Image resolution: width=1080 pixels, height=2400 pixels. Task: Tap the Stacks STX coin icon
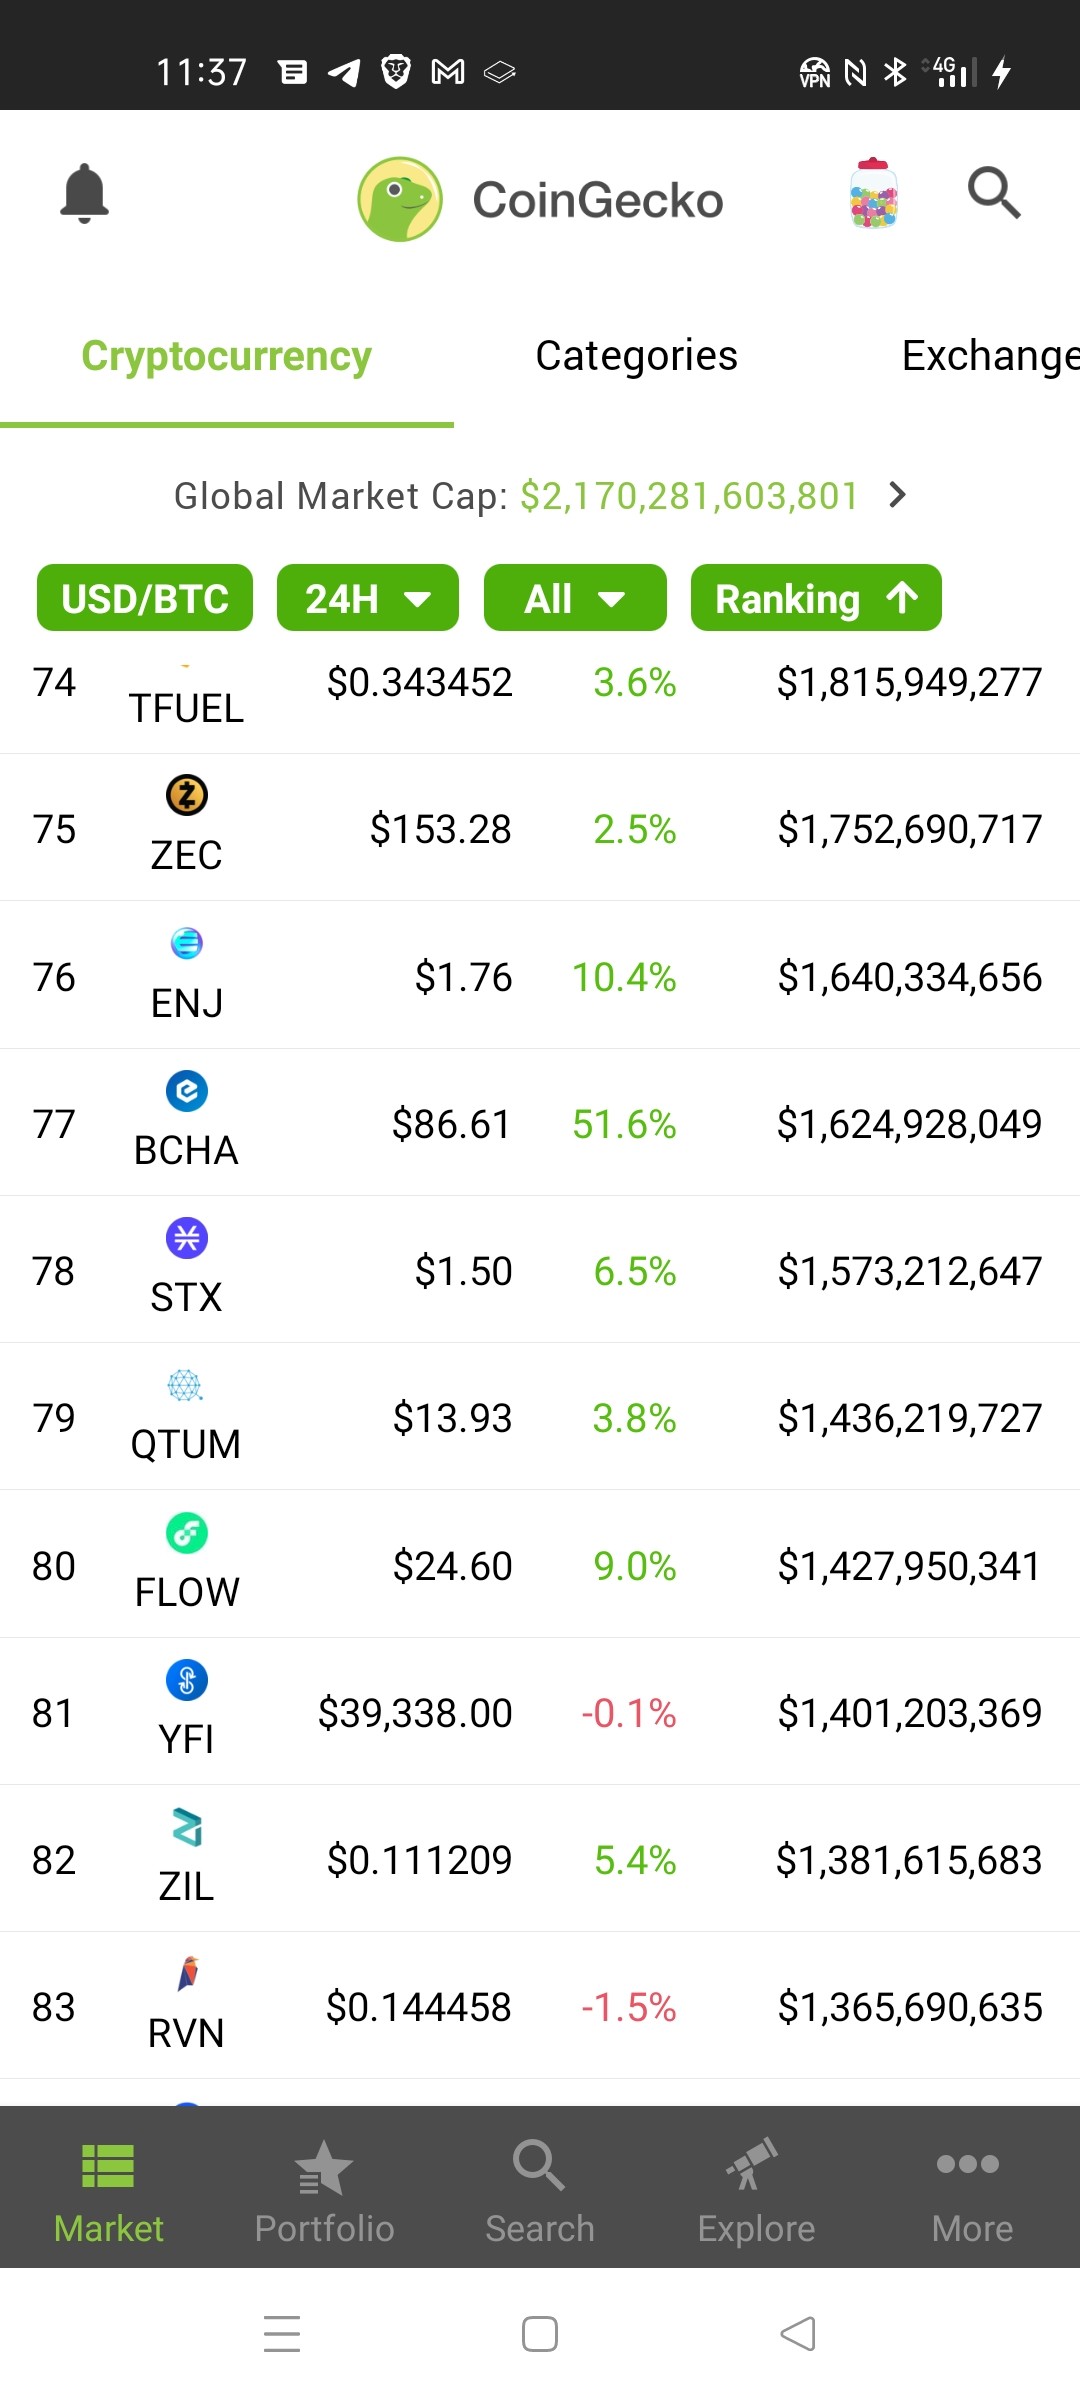pyautogui.click(x=187, y=1237)
